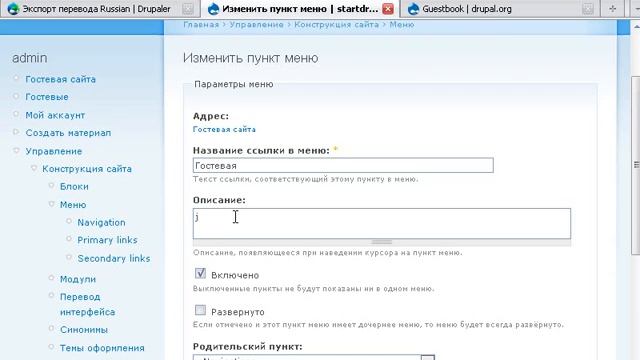The image size is (640, 360).
Task: Switch to Guestbook | drupal.org tab
Action: (x=500, y=9)
